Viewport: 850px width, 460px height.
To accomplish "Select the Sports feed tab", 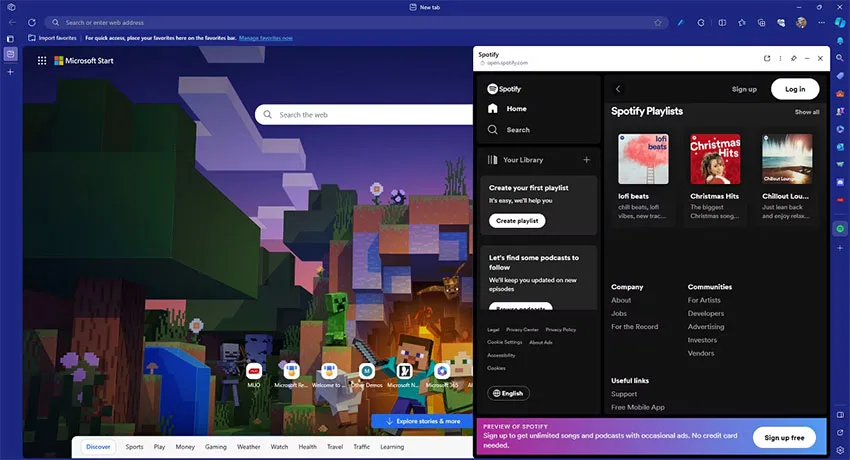I will click(x=134, y=447).
